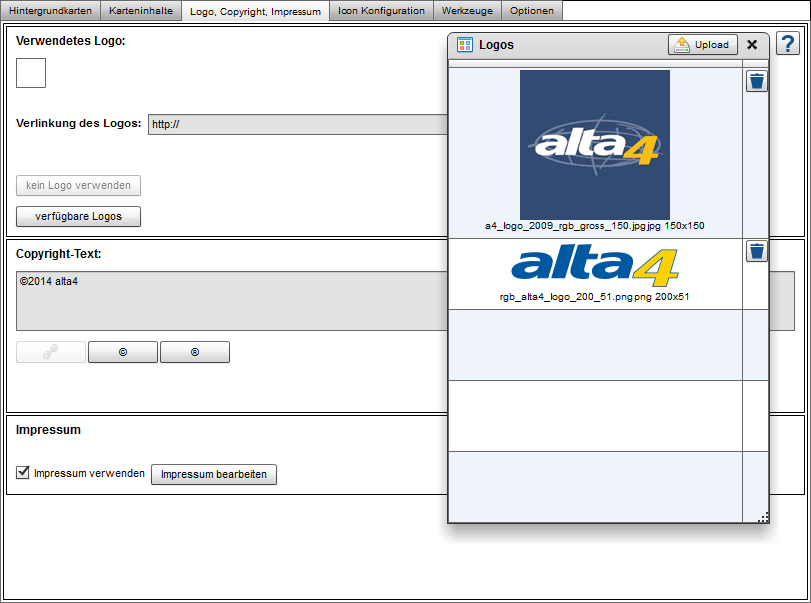This screenshot has height=603, width=811.
Task: Open the help question mark icon
Action: (x=788, y=44)
